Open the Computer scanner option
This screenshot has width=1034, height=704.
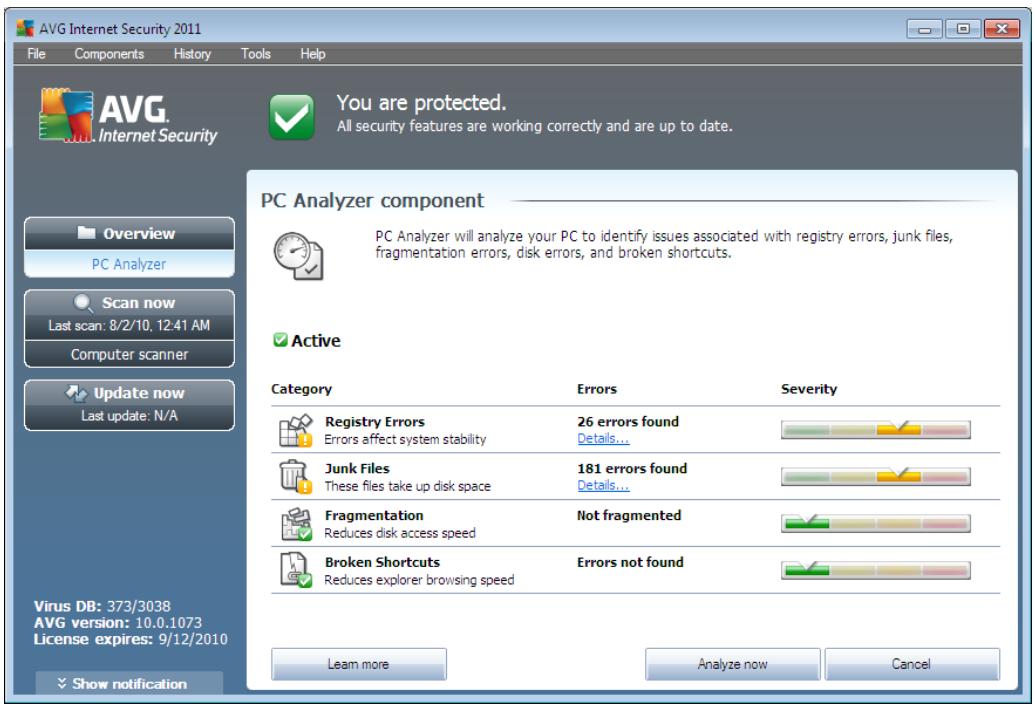click(129, 355)
